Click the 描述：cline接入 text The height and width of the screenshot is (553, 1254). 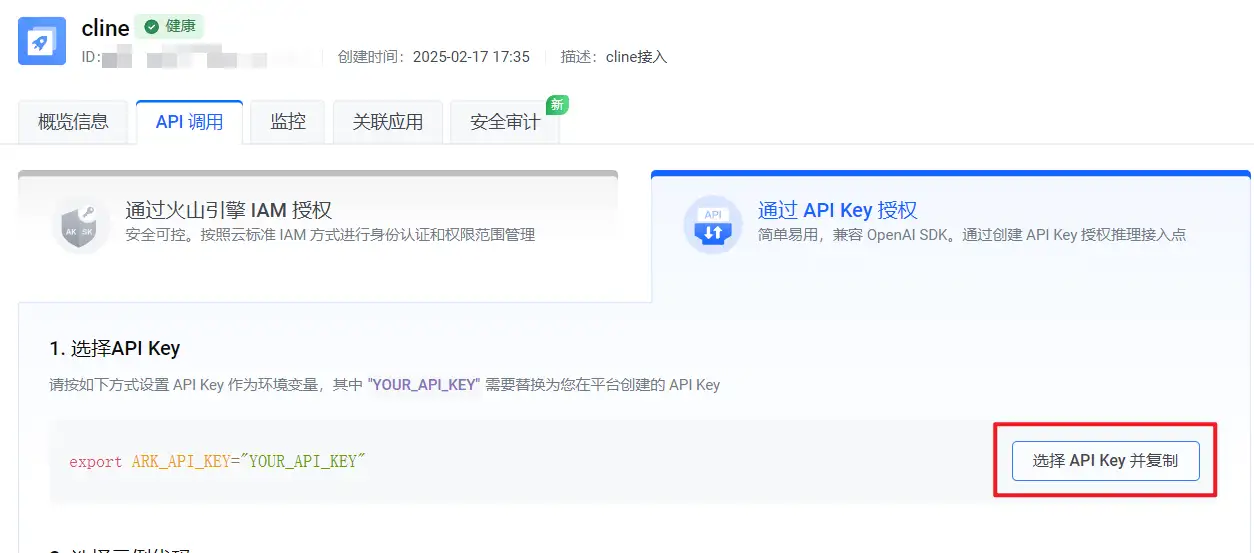click(613, 57)
